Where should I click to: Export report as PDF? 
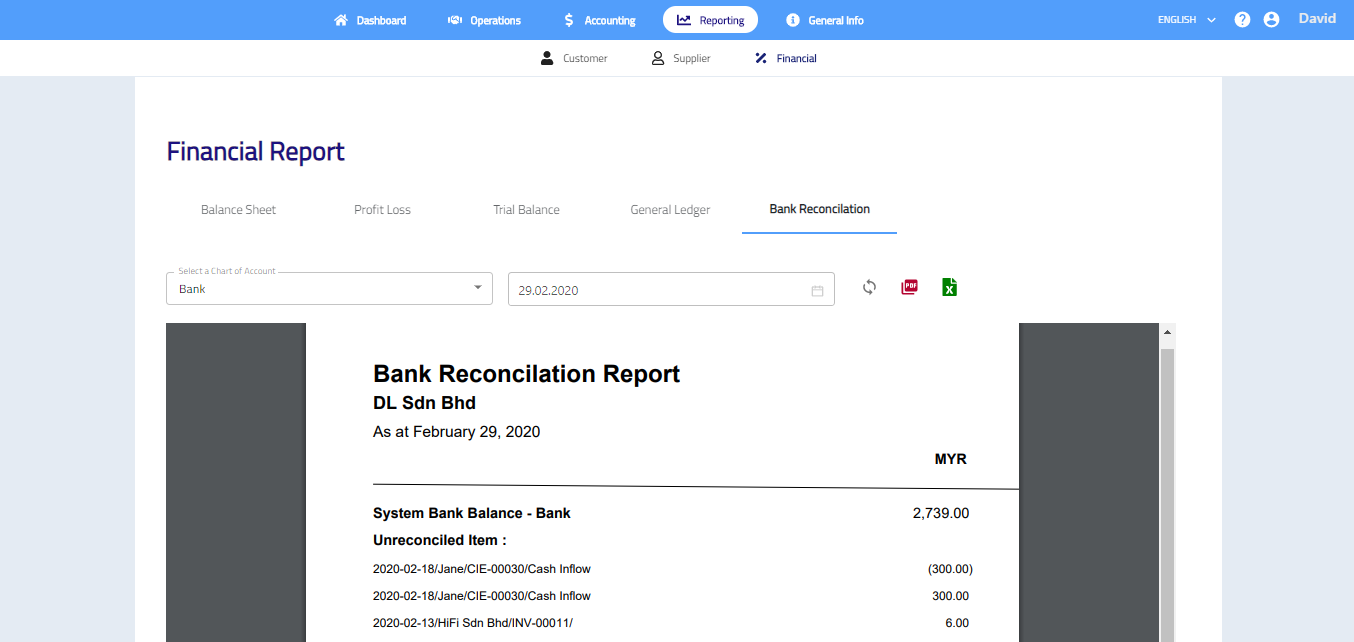tap(909, 288)
